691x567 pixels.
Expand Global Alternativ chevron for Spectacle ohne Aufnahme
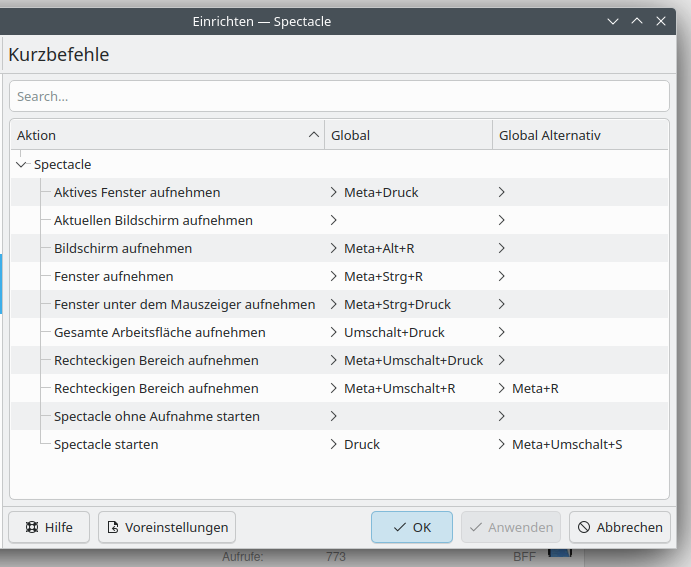pos(502,416)
